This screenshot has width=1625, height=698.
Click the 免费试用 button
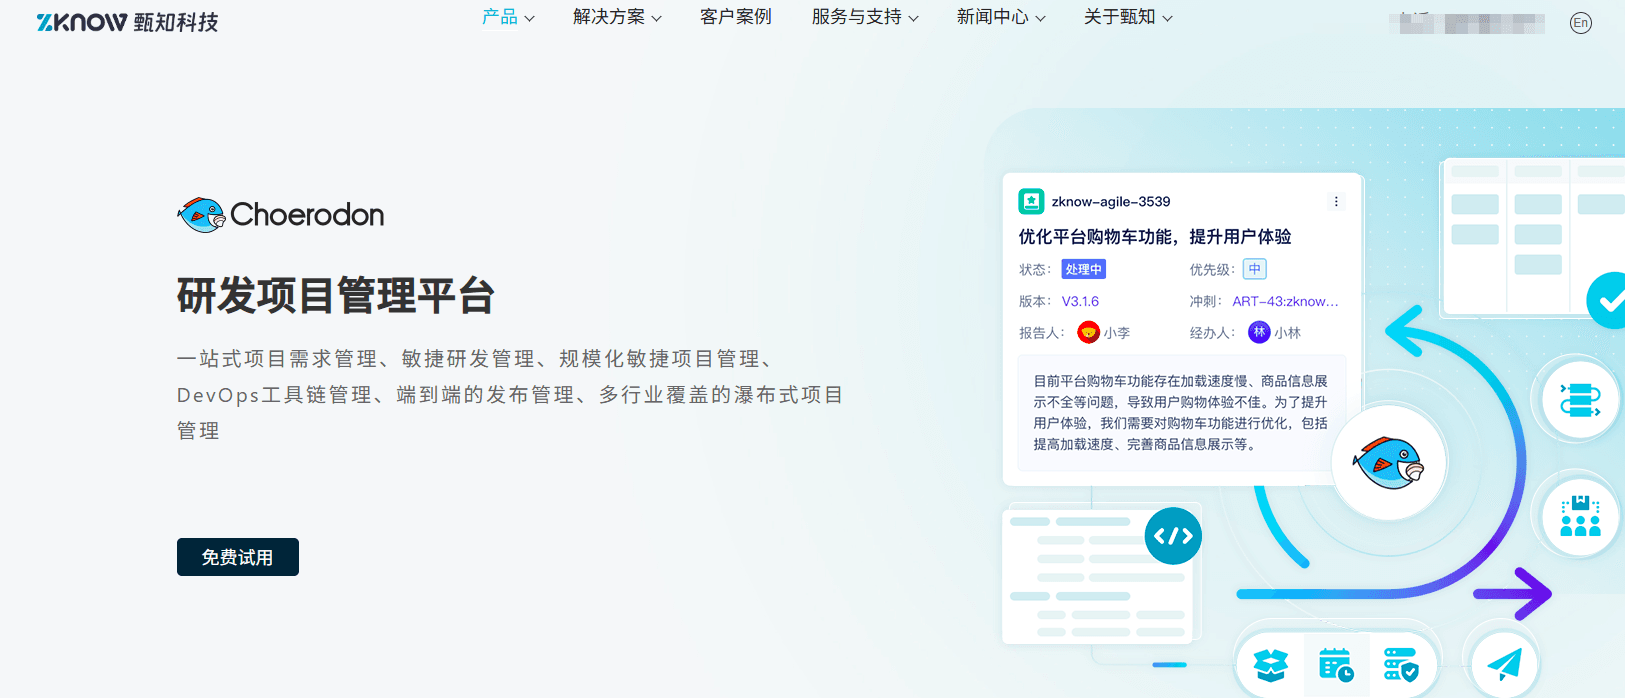[x=238, y=557]
